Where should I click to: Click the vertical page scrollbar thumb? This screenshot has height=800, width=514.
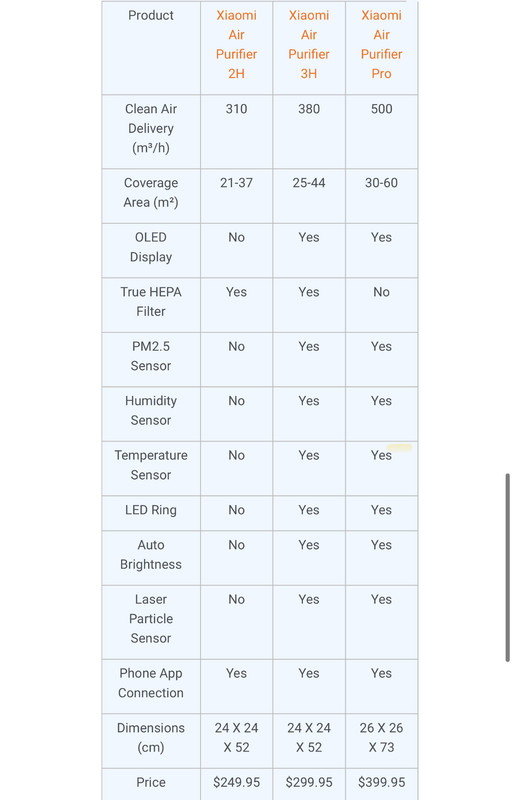[x=507, y=567]
